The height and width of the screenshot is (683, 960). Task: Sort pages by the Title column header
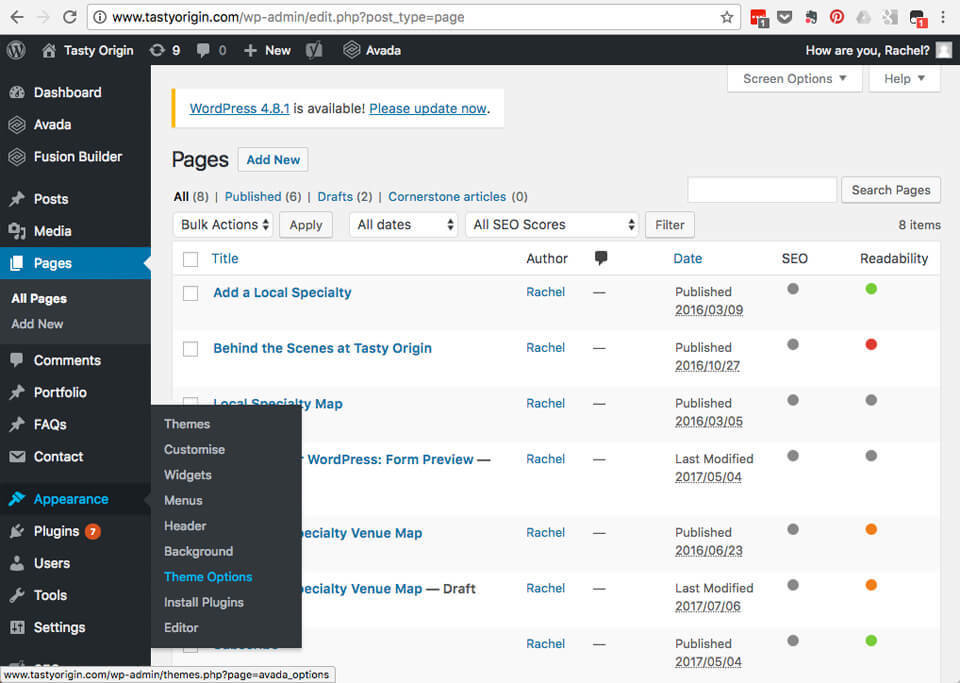(x=225, y=258)
